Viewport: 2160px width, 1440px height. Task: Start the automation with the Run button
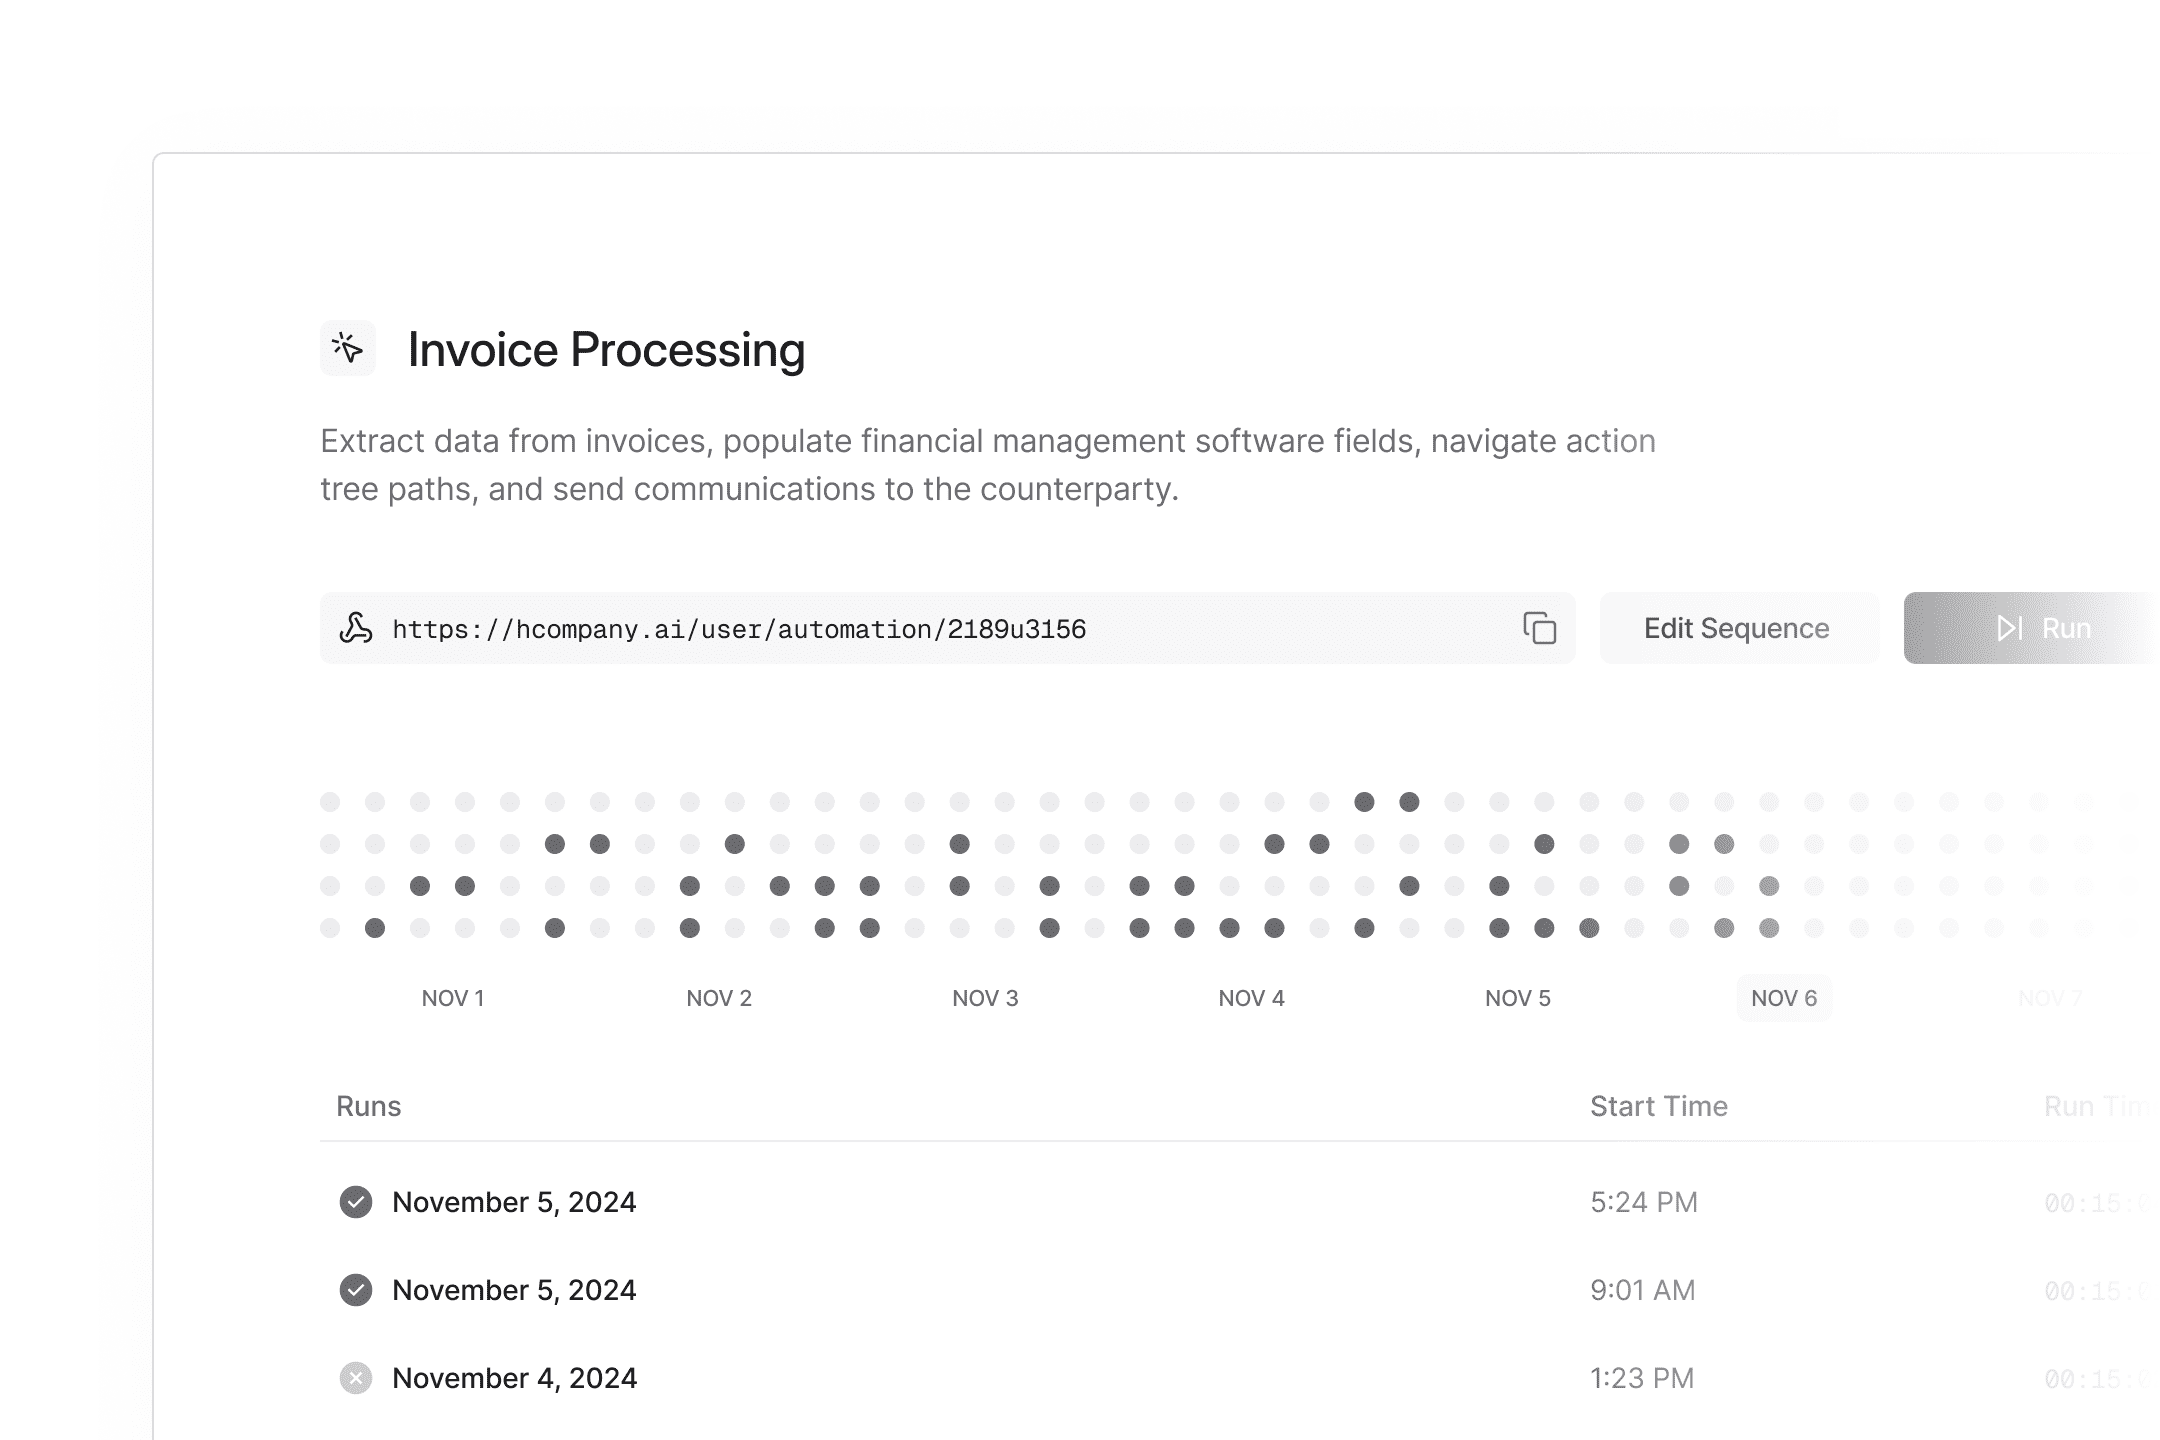coord(2032,628)
